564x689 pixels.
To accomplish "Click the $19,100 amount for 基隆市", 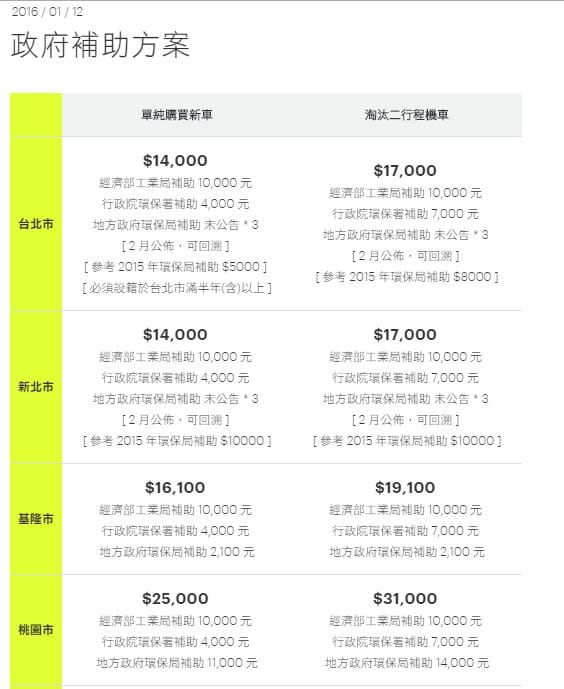I will coord(405,487).
